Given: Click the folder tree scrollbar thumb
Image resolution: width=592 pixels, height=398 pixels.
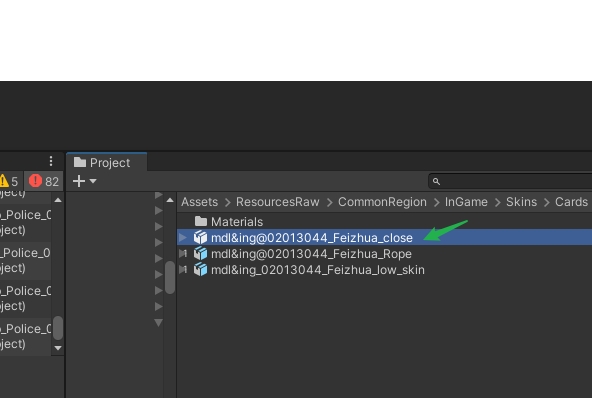Looking at the screenshot, I should pos(170,278).
